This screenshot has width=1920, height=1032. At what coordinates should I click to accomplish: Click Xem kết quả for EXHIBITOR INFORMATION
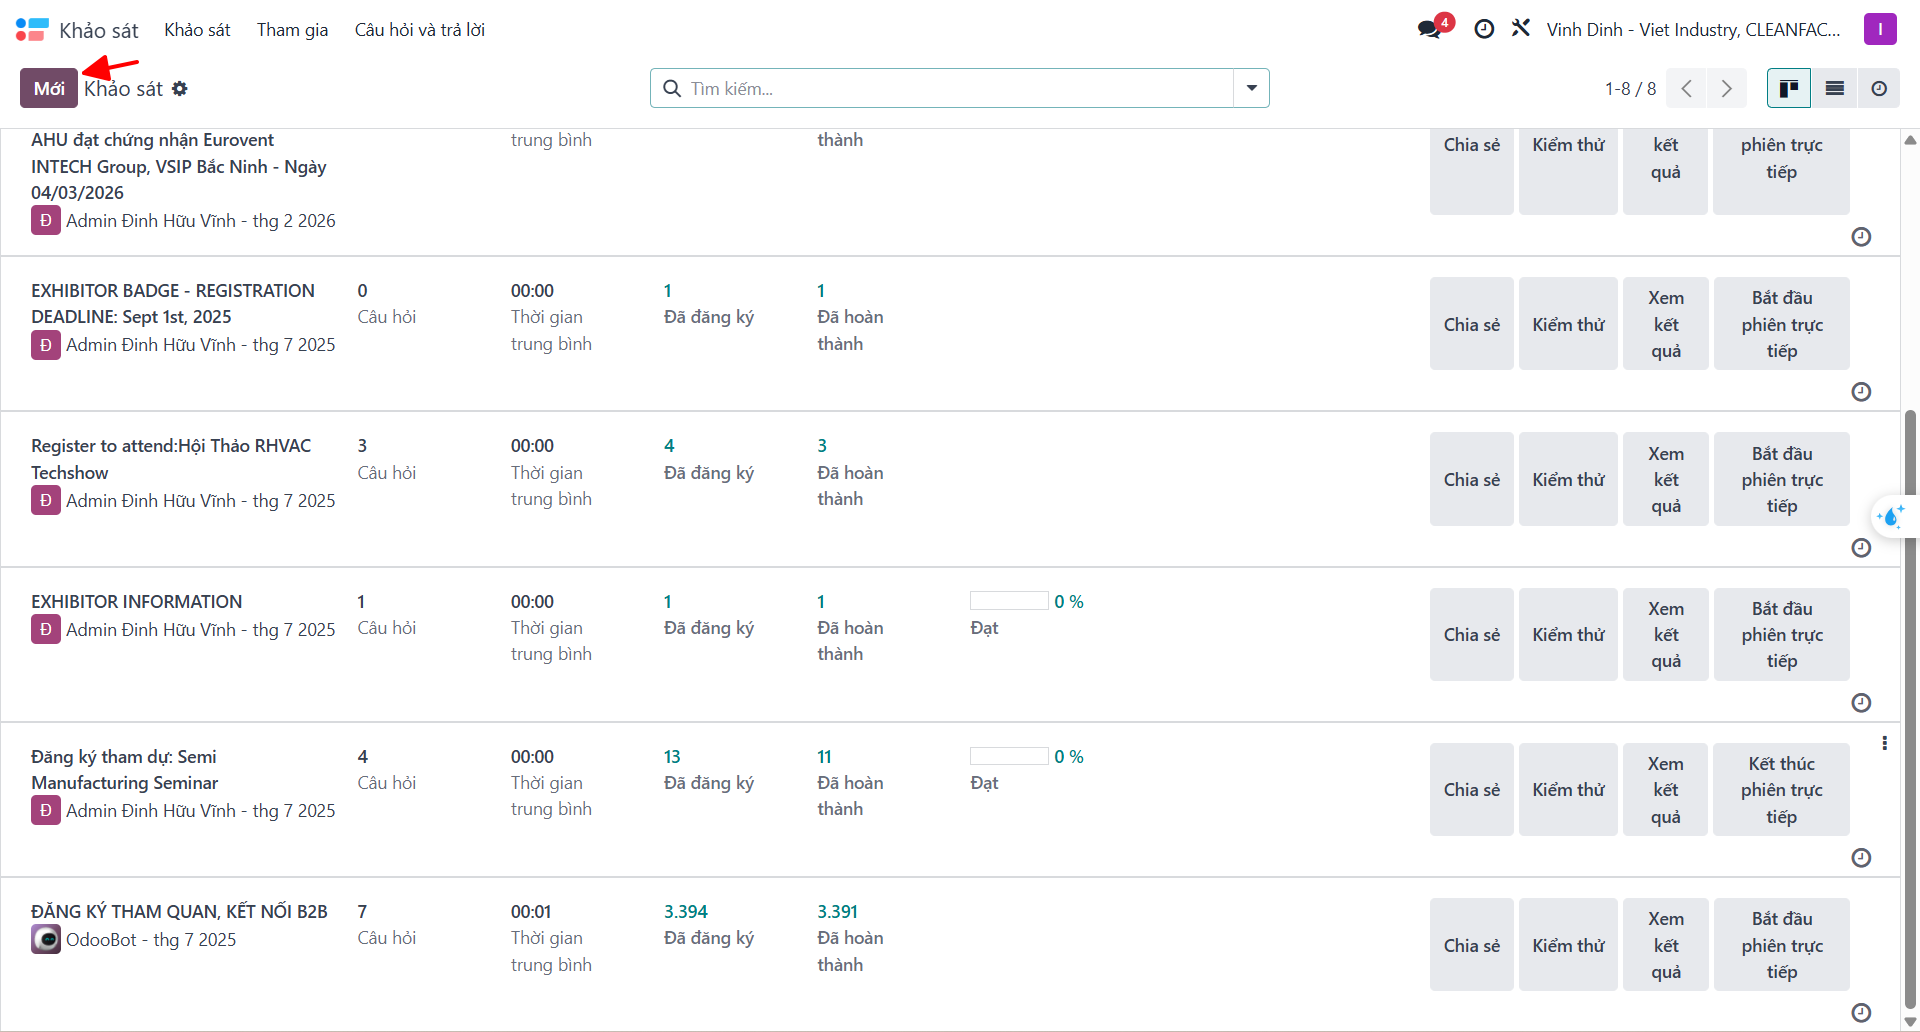[1666, 635]
